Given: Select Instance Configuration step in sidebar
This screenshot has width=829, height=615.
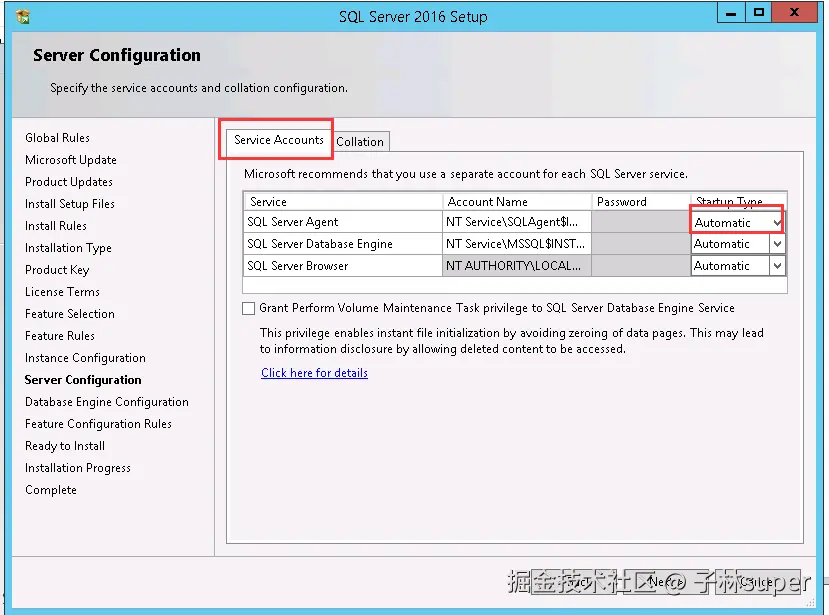Looking at the screenshot, I should (85, 358).
